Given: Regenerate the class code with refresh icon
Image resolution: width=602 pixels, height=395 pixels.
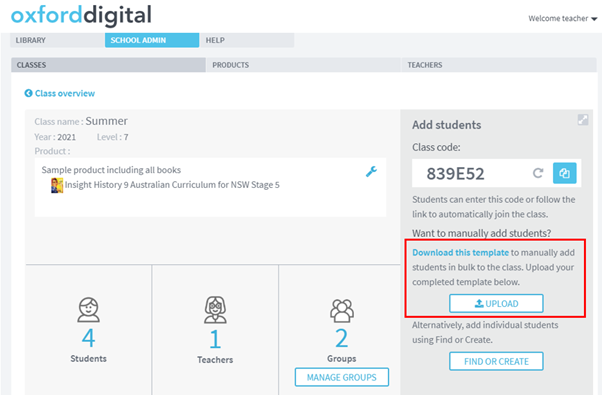Looking at the screenshot, I should [538, 173].
